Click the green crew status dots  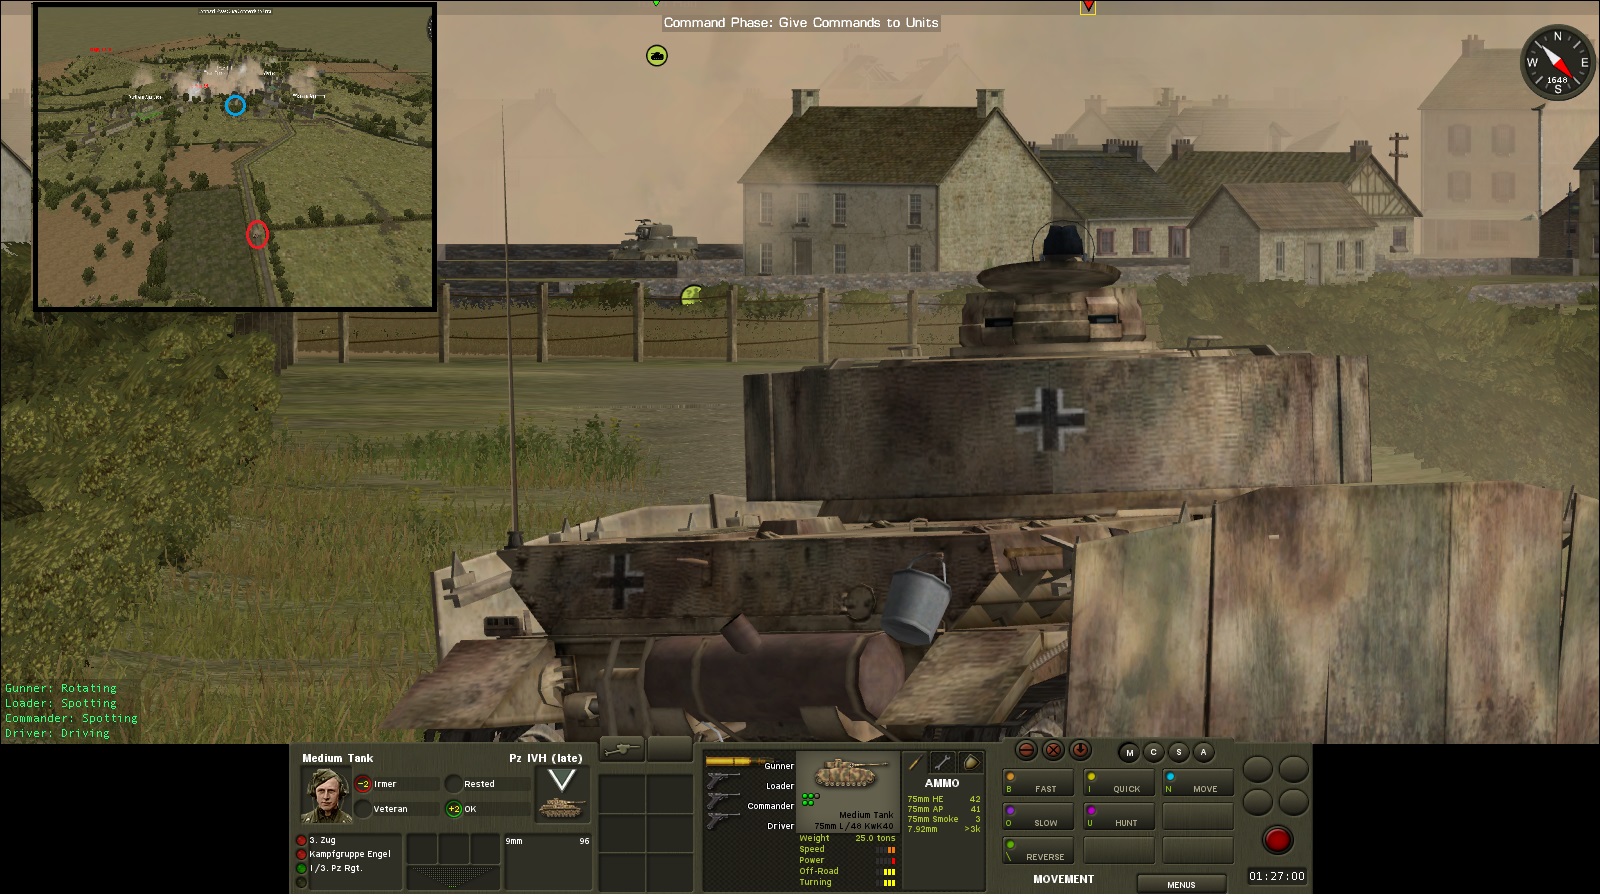click(810, 798)
